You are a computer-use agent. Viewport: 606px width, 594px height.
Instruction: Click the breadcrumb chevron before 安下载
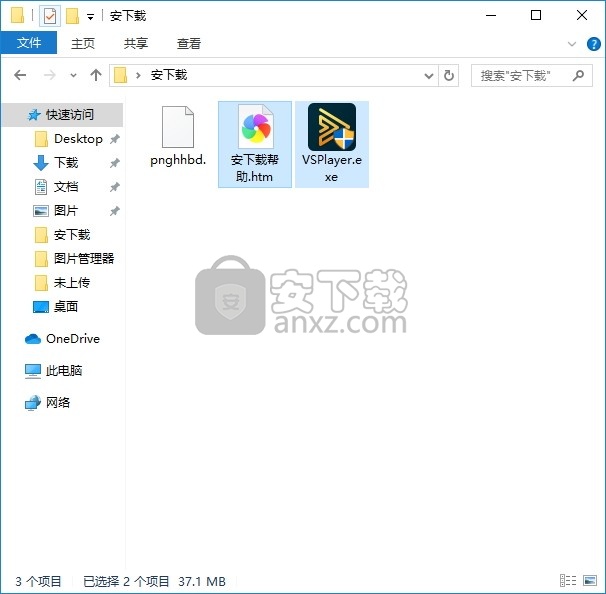coord(138,75)
